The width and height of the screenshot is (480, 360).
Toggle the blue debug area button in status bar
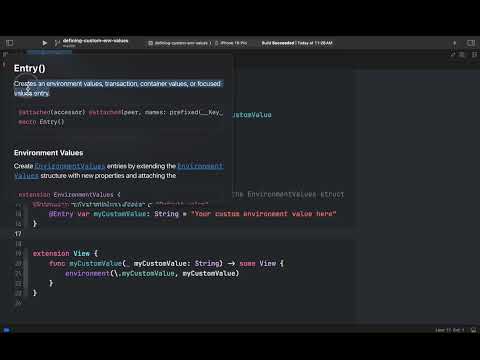(7, 330)
